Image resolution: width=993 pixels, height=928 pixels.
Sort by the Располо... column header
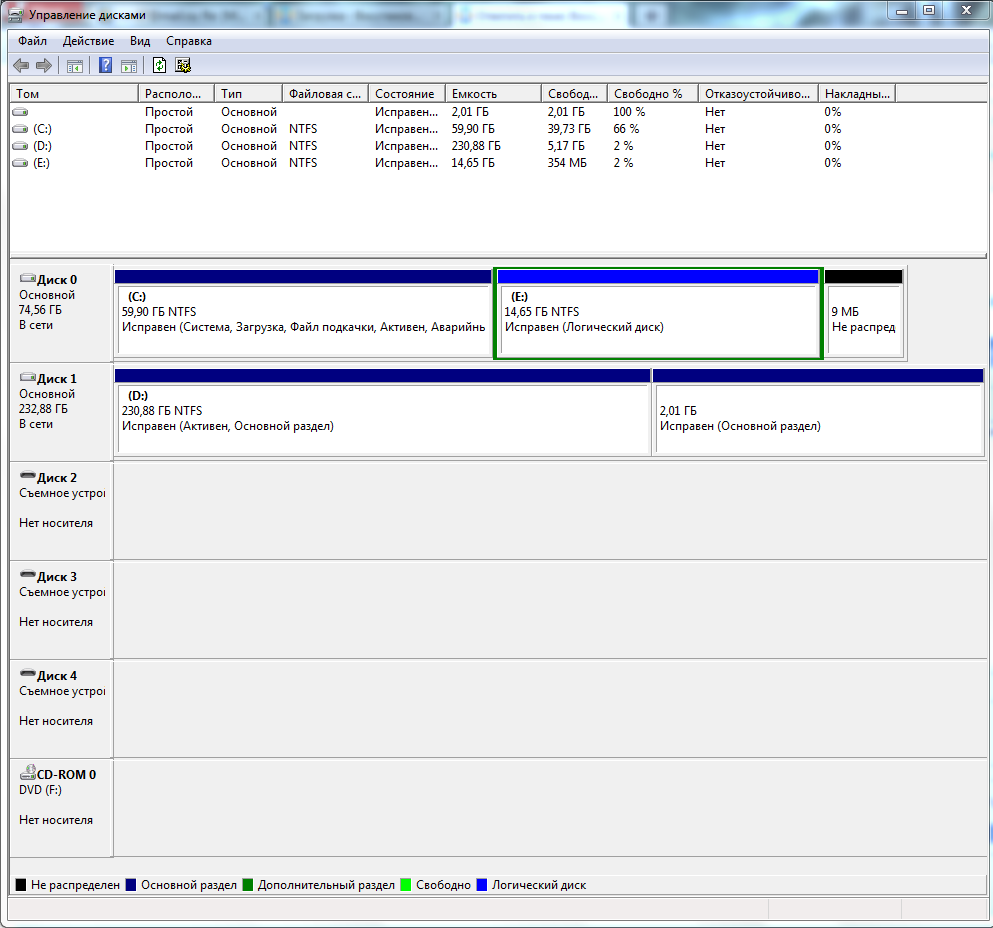pos(176,94)
